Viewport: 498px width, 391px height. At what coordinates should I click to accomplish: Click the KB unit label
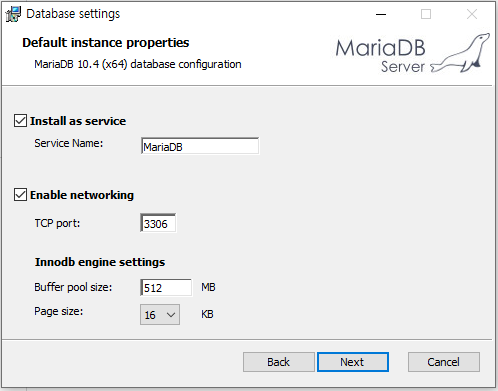tap(207, 314)
